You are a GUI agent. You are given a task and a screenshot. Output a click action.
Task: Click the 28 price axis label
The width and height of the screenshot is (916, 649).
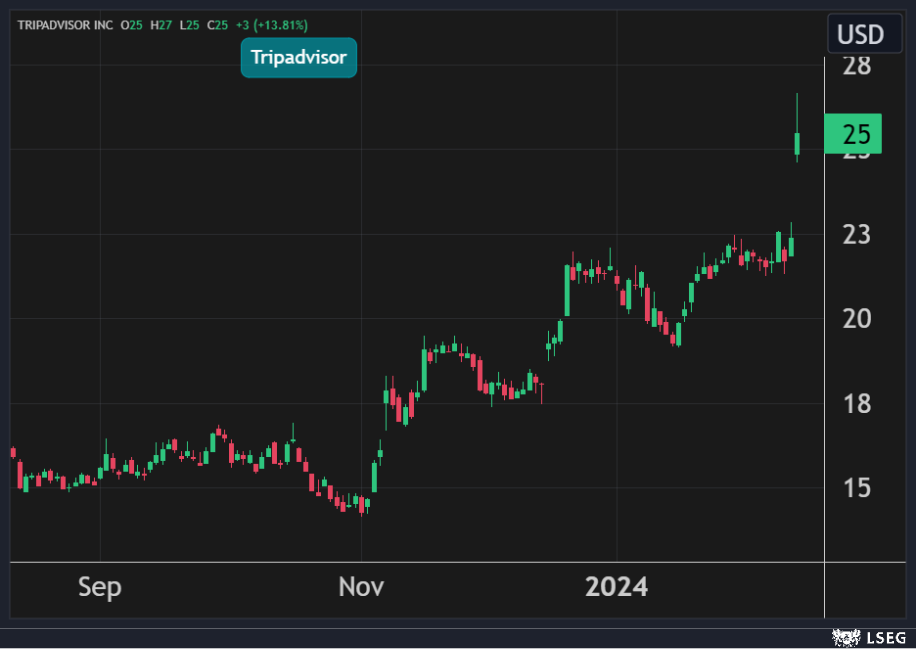tap(856, 65)
